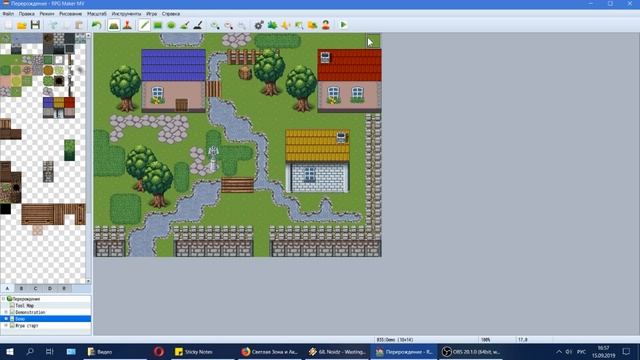Click the yellow-roofed house on the map
The width and height of the screenshot is (640, 360).
coord(317,161)
